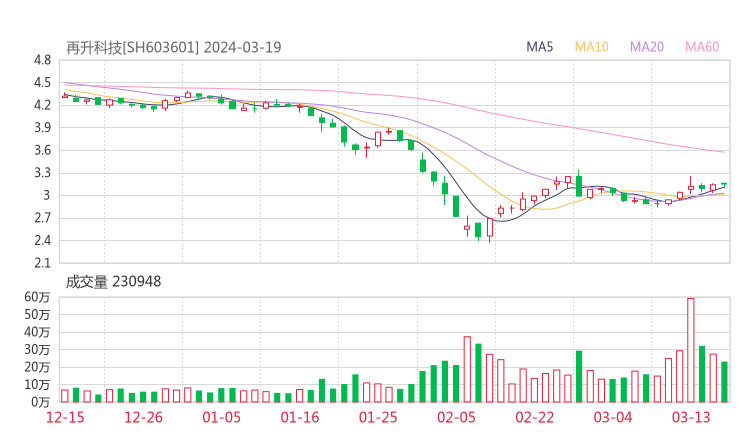Click the 4.8 price axis label
Viewport: 740px width, 440px height.
click(42, 60)
